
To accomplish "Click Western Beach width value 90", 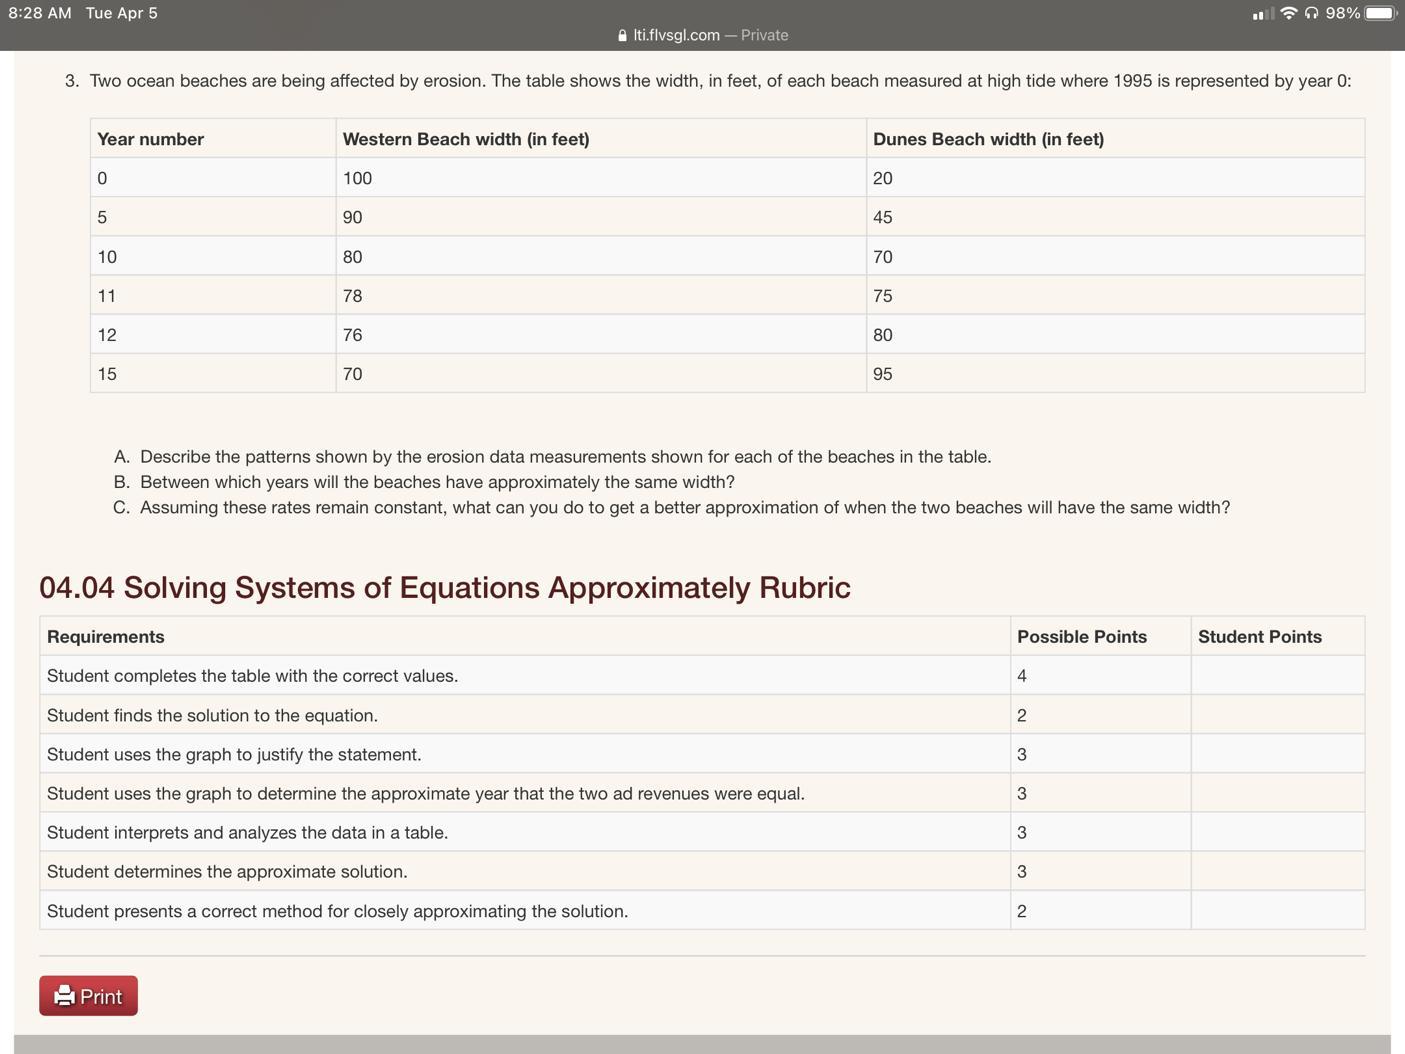I will pos(352,217).
